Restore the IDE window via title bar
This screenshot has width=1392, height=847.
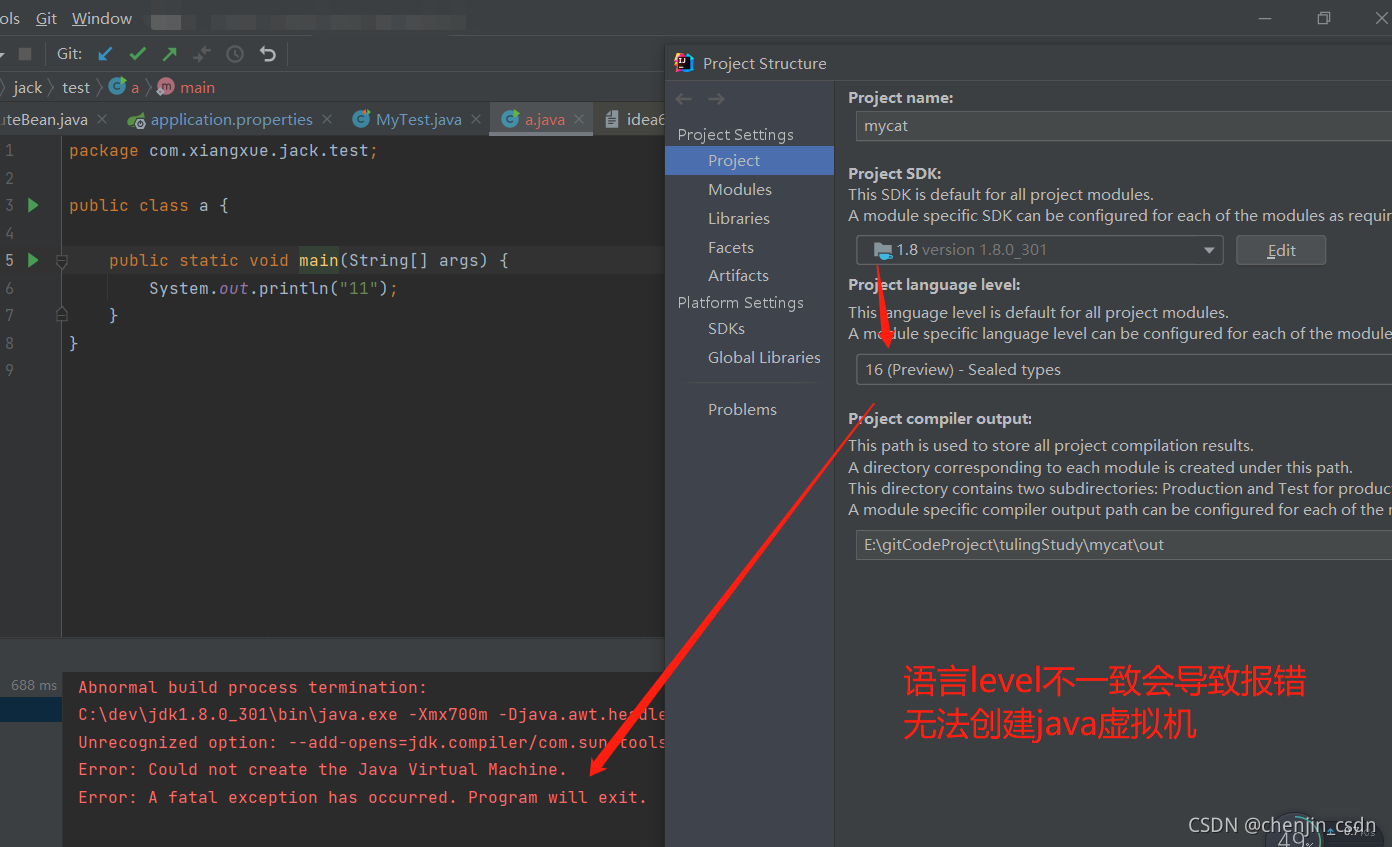click(x=1324, y=18)
